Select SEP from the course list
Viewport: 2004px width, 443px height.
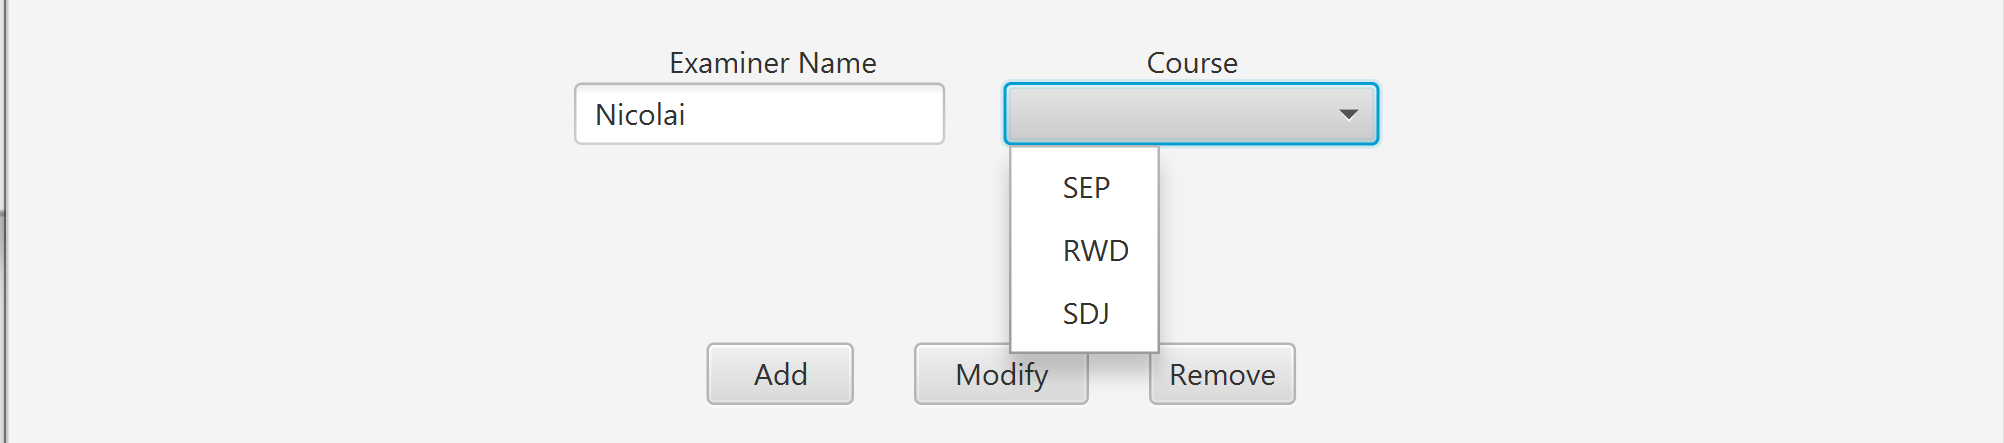(x=1086, y=188)
